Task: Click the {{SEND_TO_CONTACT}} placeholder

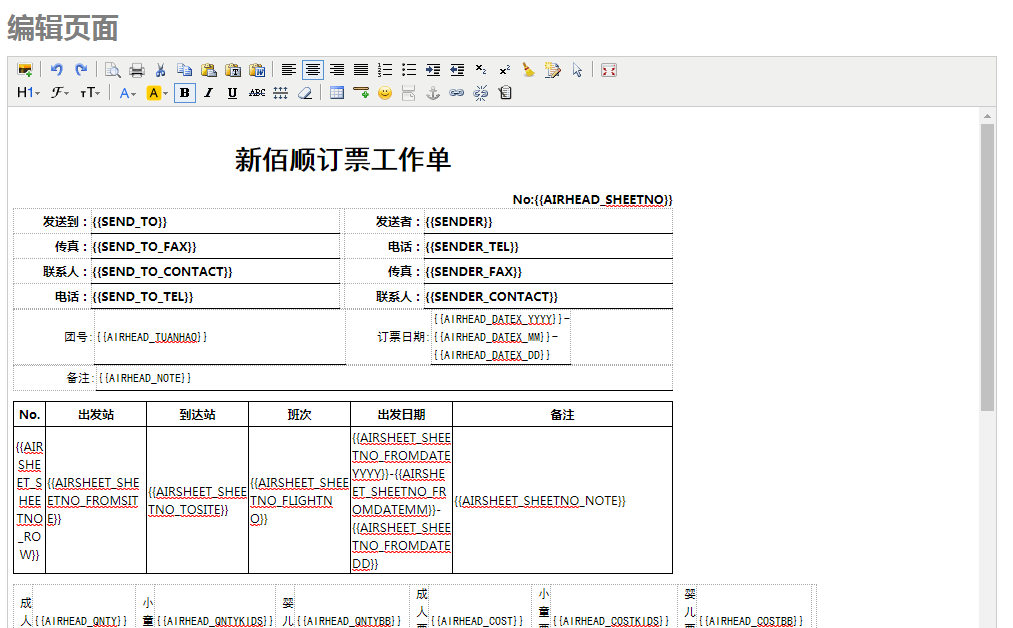Action: (x=162, y=272)
